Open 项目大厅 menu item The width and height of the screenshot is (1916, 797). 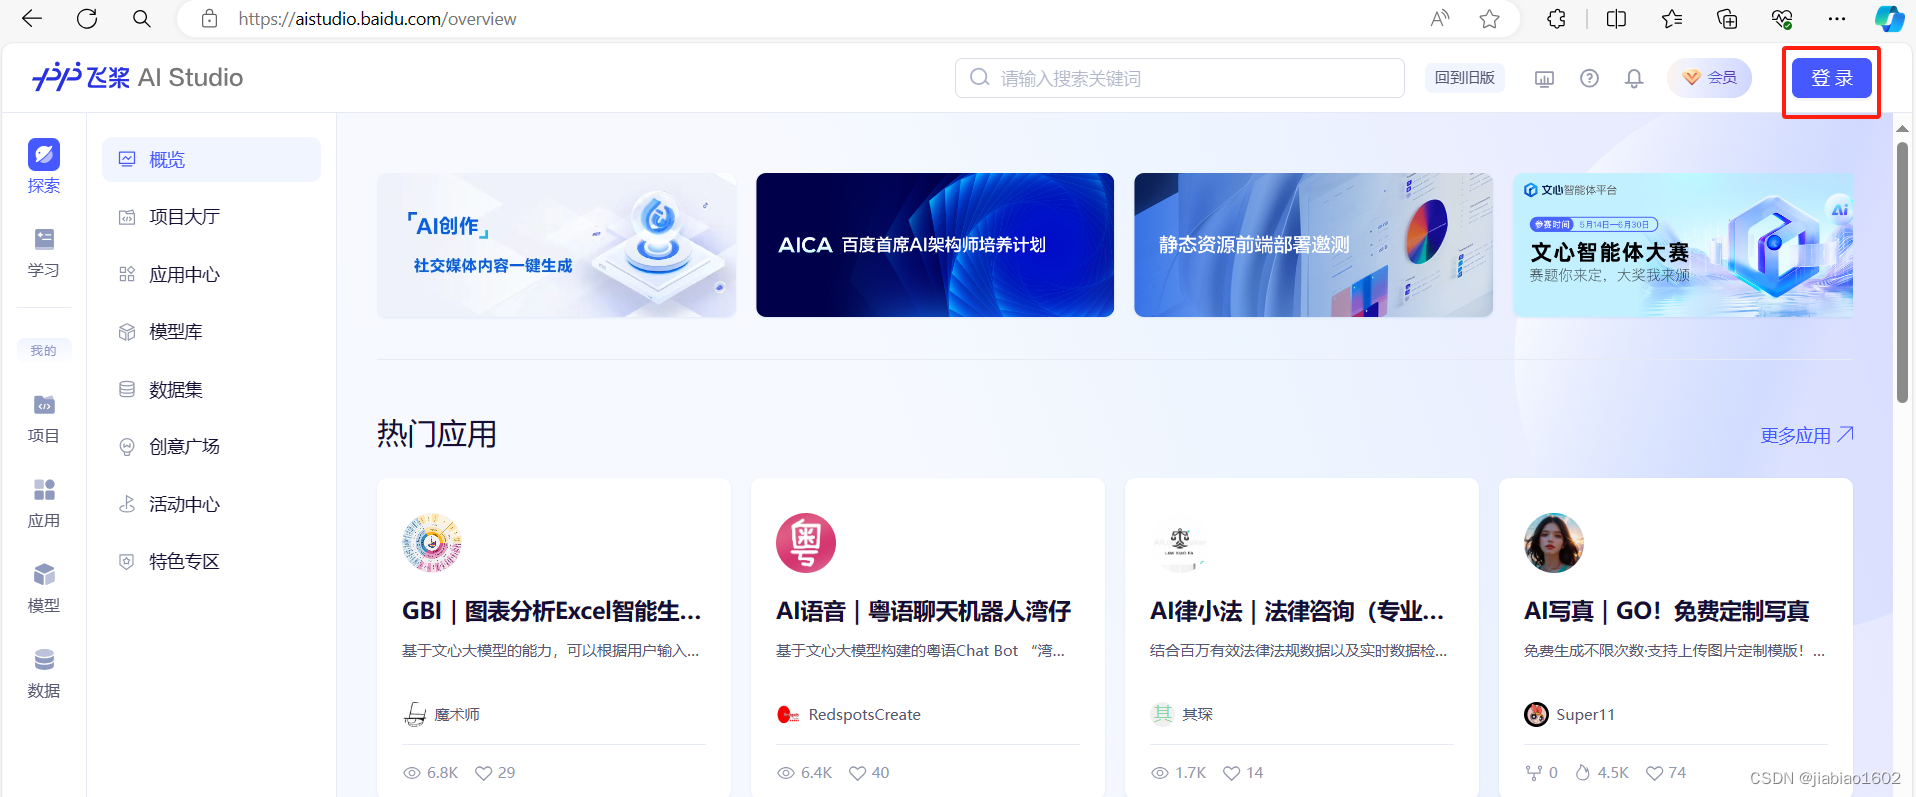[211, 217]
